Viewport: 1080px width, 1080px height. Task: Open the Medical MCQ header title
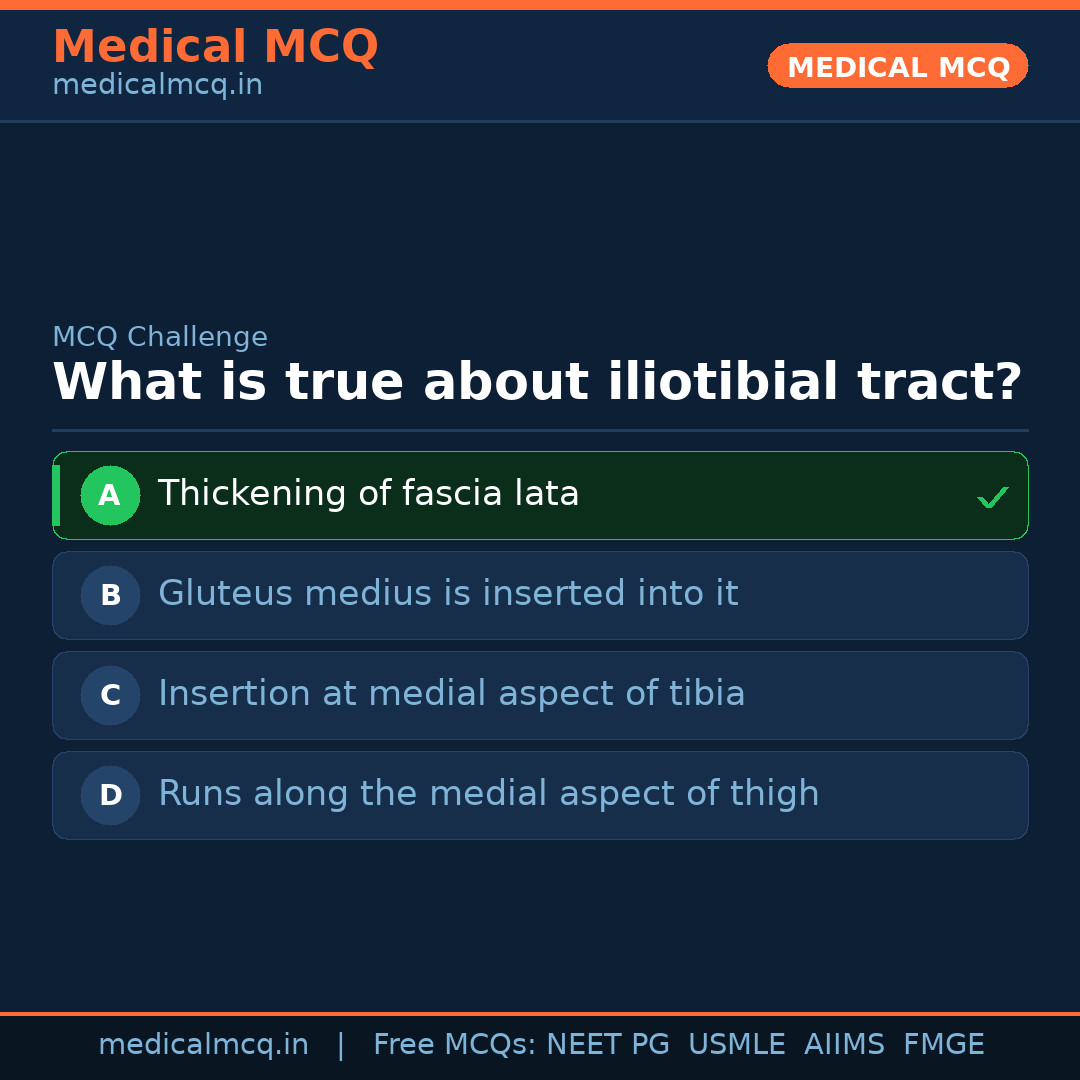pyautogui.click(x=215, y=47)
